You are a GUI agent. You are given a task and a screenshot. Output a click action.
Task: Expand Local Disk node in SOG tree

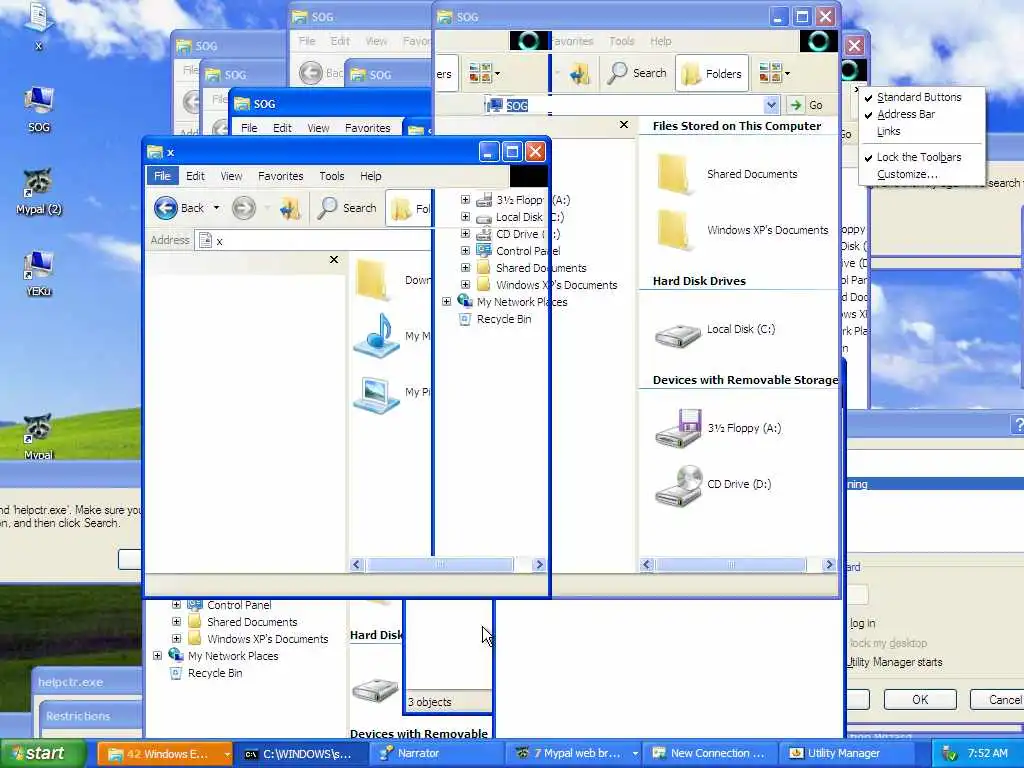pyautogui.click(x=465, y=217)
